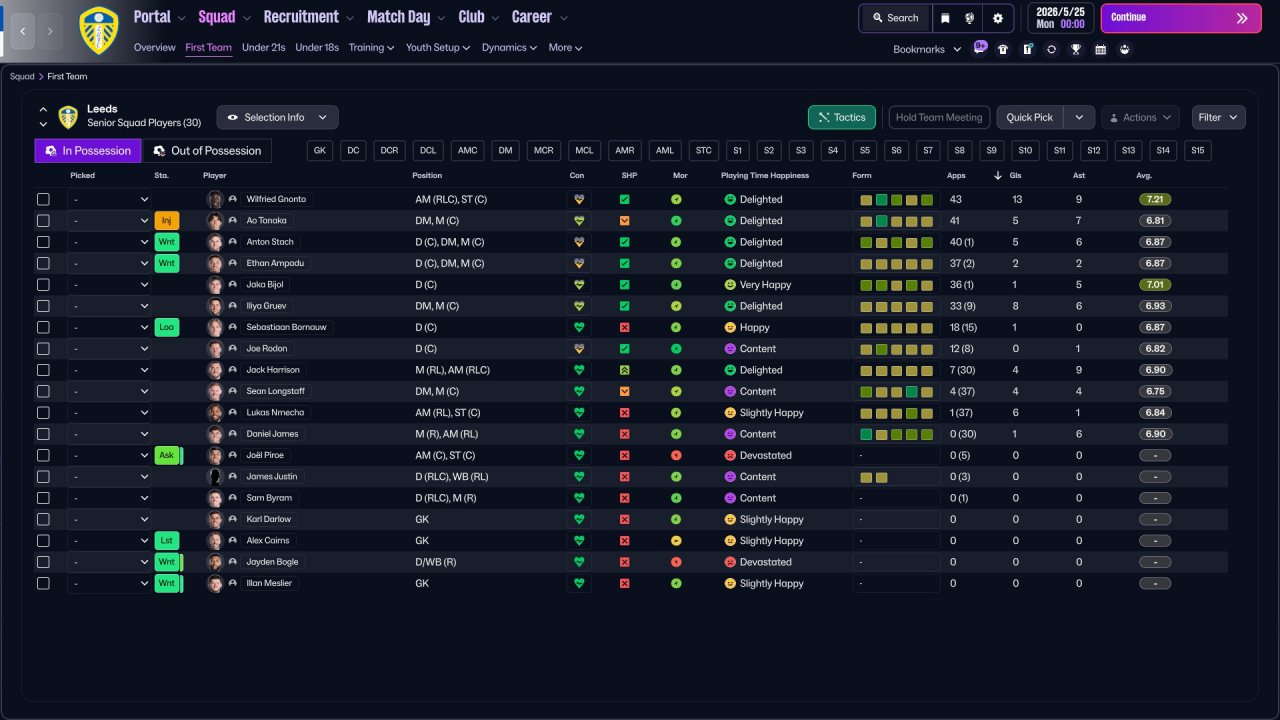Open Picked dropdown for Ethan Ampadu
The height and width of the screenshot is (720, 1280).
point(109,263)
